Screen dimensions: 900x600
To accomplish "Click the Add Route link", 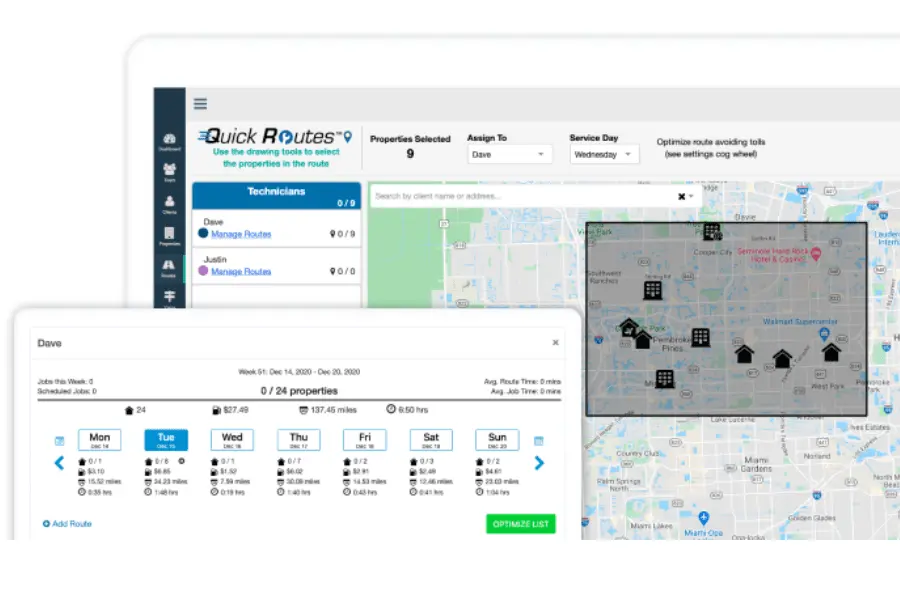I will [x=67, y=524].
